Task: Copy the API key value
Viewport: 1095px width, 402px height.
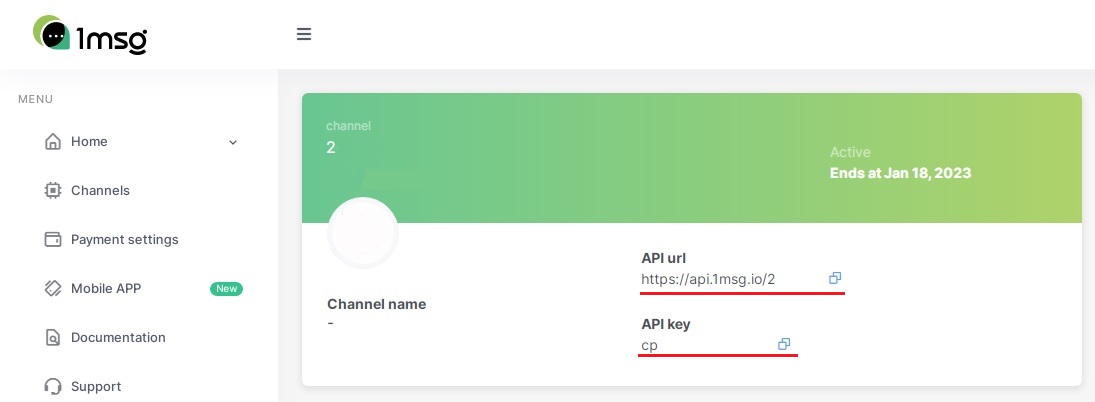Action: (x=784, y=344)
